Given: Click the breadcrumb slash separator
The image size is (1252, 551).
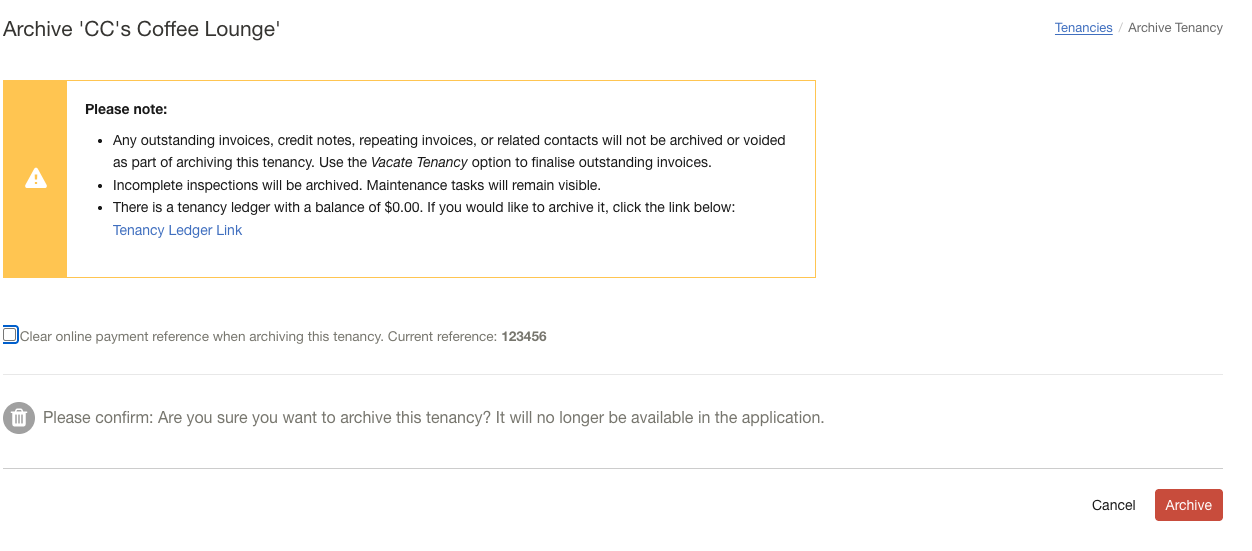Looking at the screenshot, I should 1120,28.
